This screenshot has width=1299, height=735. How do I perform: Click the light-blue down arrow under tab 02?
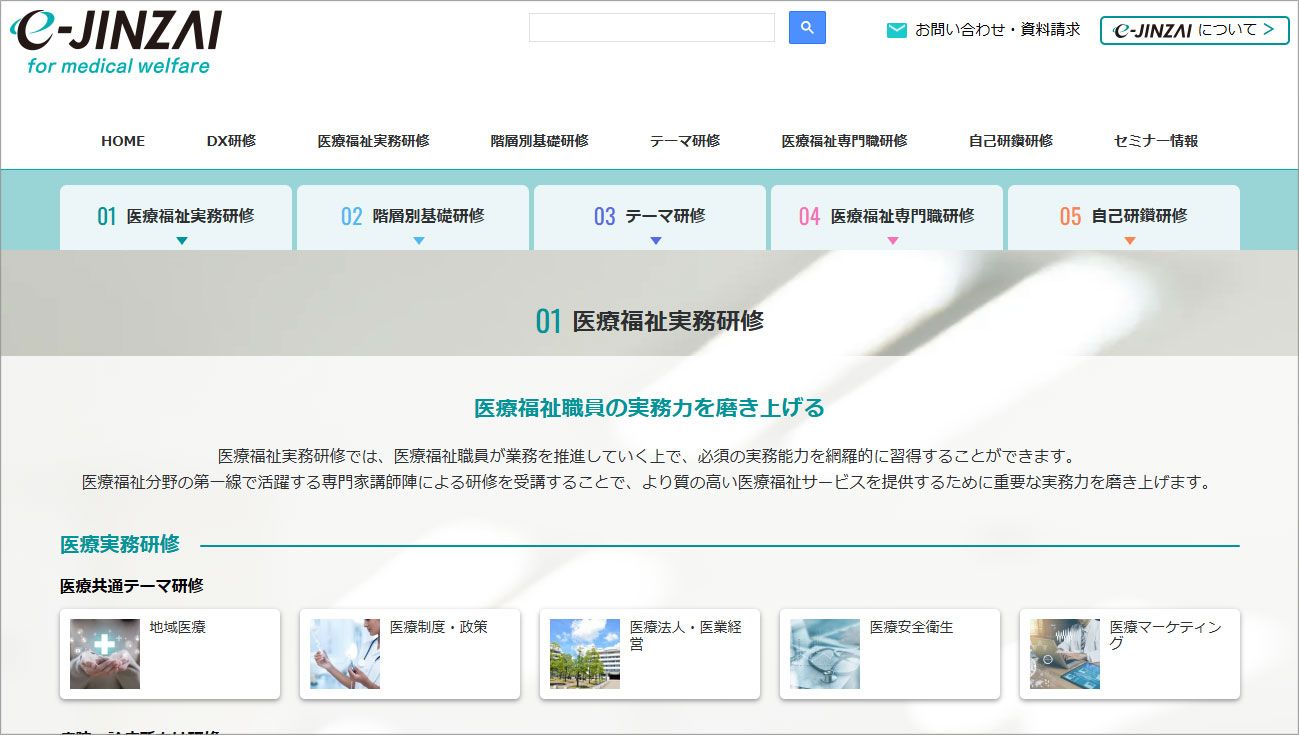click(419, 240)
